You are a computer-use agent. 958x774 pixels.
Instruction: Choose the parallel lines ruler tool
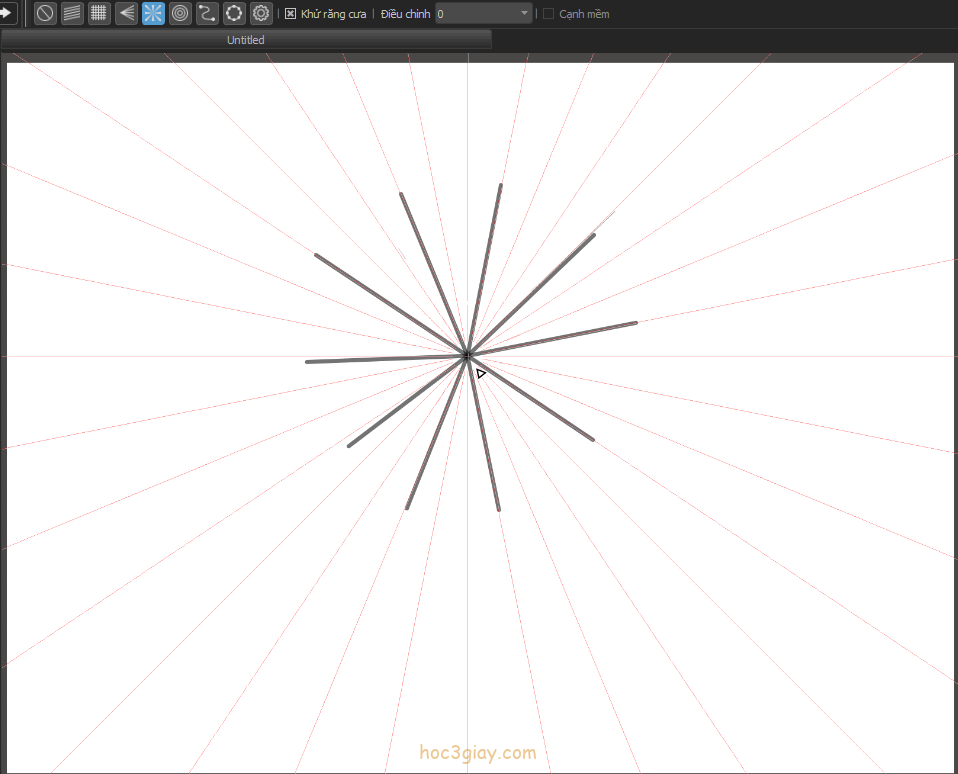pyautogui.click(x=72, y=13)
